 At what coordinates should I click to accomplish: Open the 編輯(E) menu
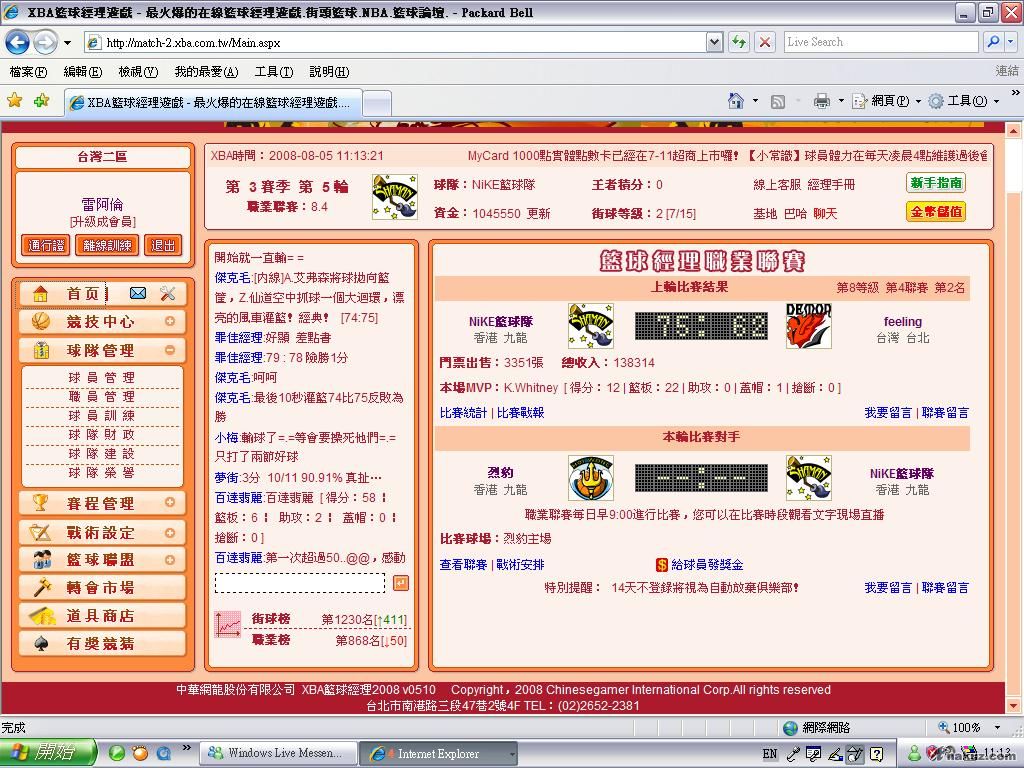(x=83, y=72)
